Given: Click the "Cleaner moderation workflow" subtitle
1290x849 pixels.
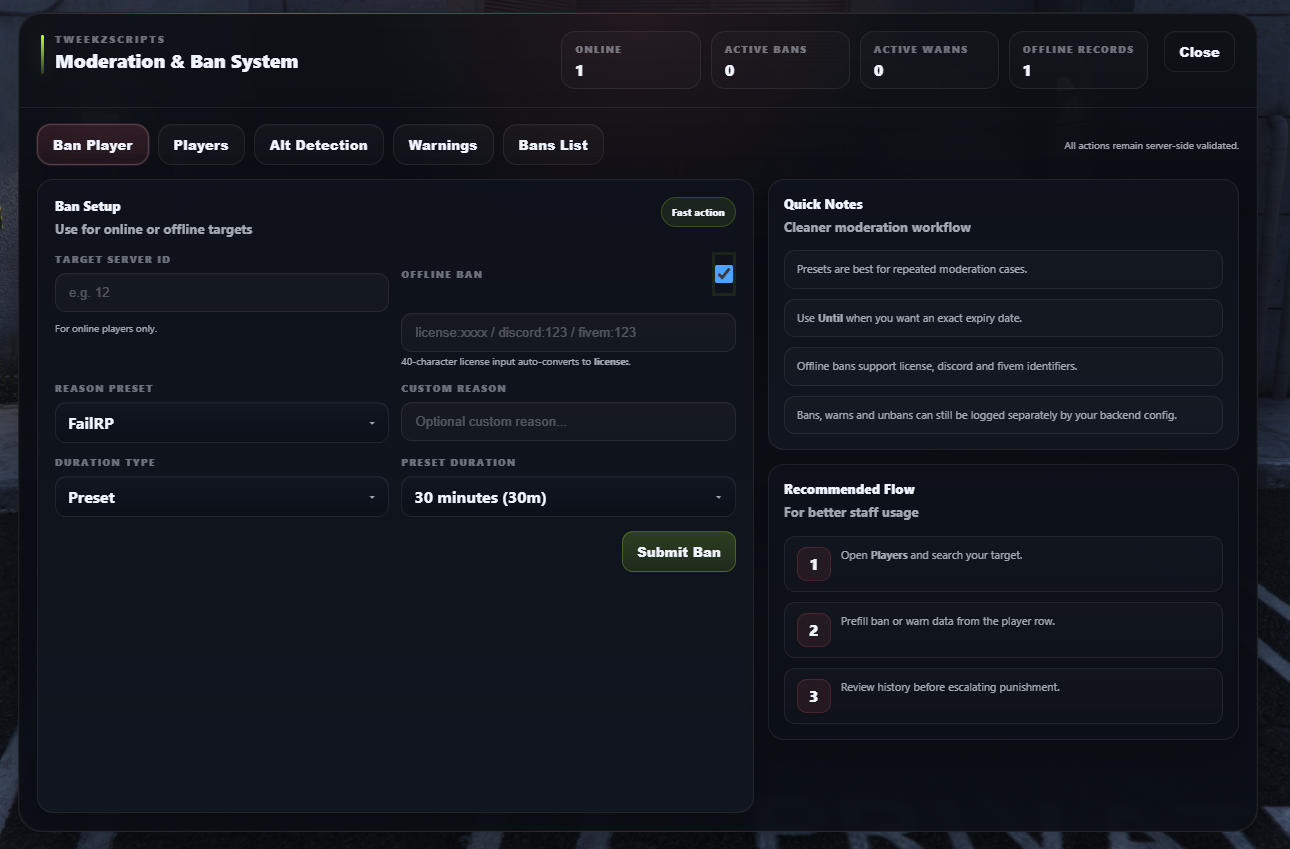Looking at the screenshot, I should (x=877, y=227).
